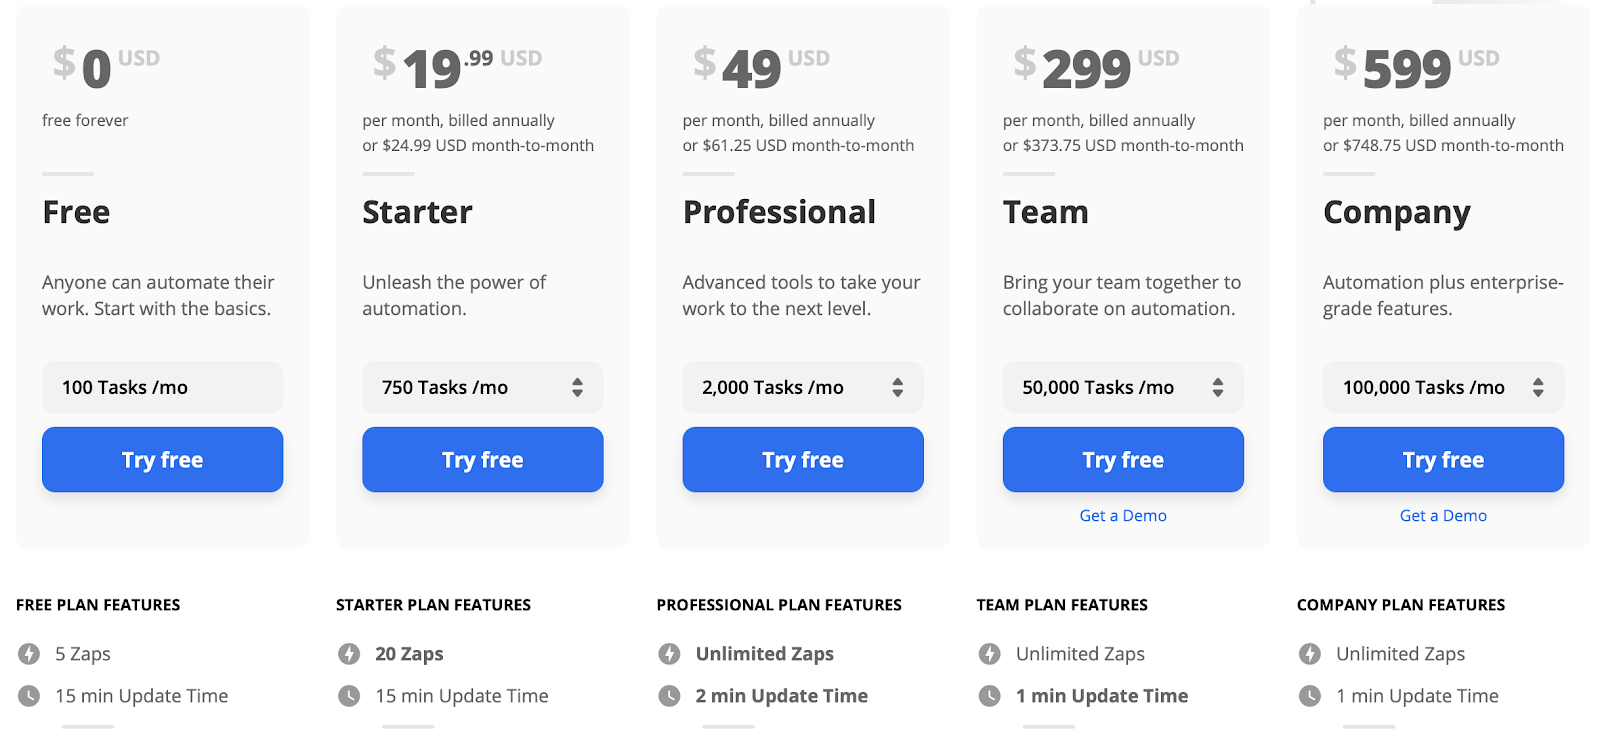Click Try free on the Free plan
This screenshot has height=734, width=1600.
click(x=162, y=459)
